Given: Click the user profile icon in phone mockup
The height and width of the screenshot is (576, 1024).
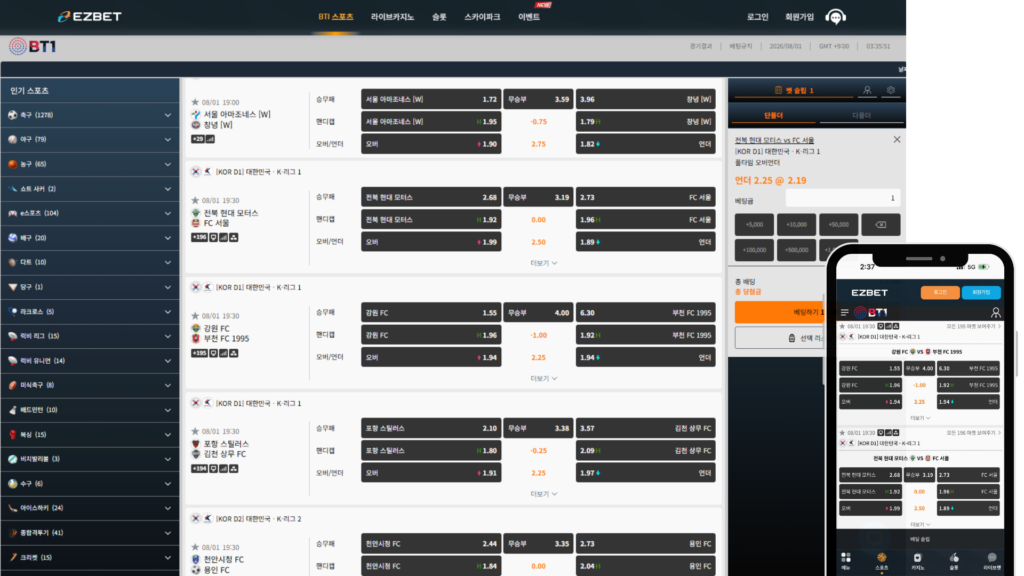Looking at the screenshot, I should click(995, 312).
